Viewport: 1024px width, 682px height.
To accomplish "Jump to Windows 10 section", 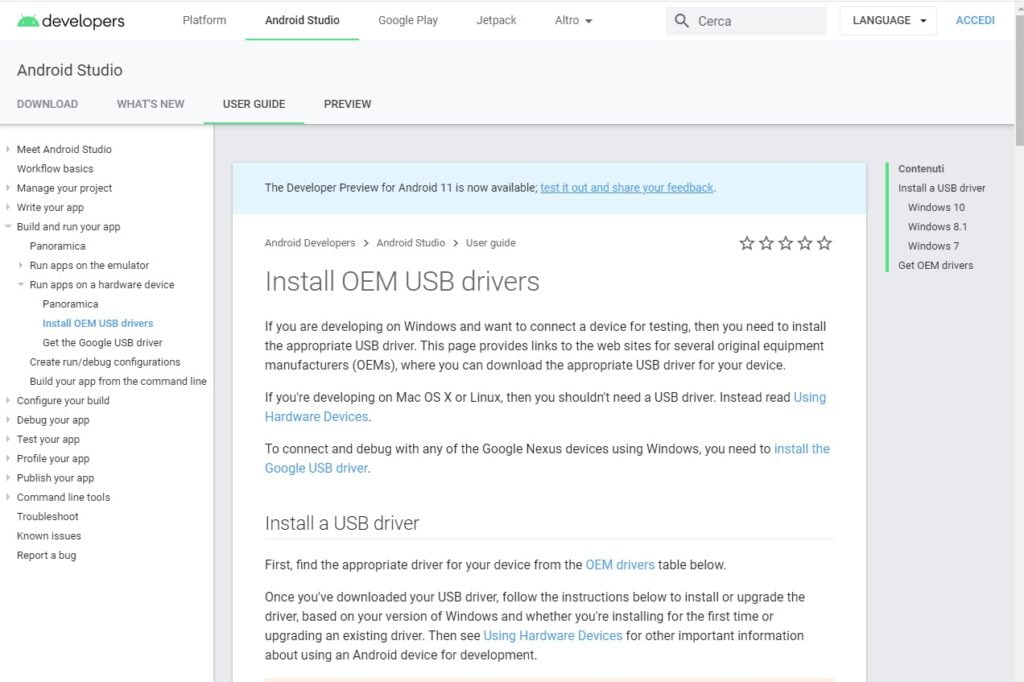I will coord(936,207).
